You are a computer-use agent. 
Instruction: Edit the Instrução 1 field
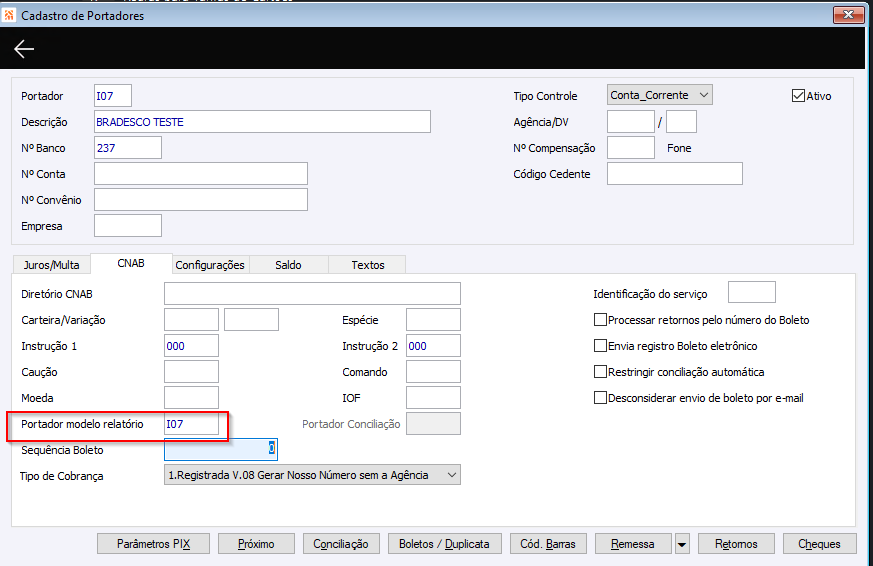coord(192,346)
